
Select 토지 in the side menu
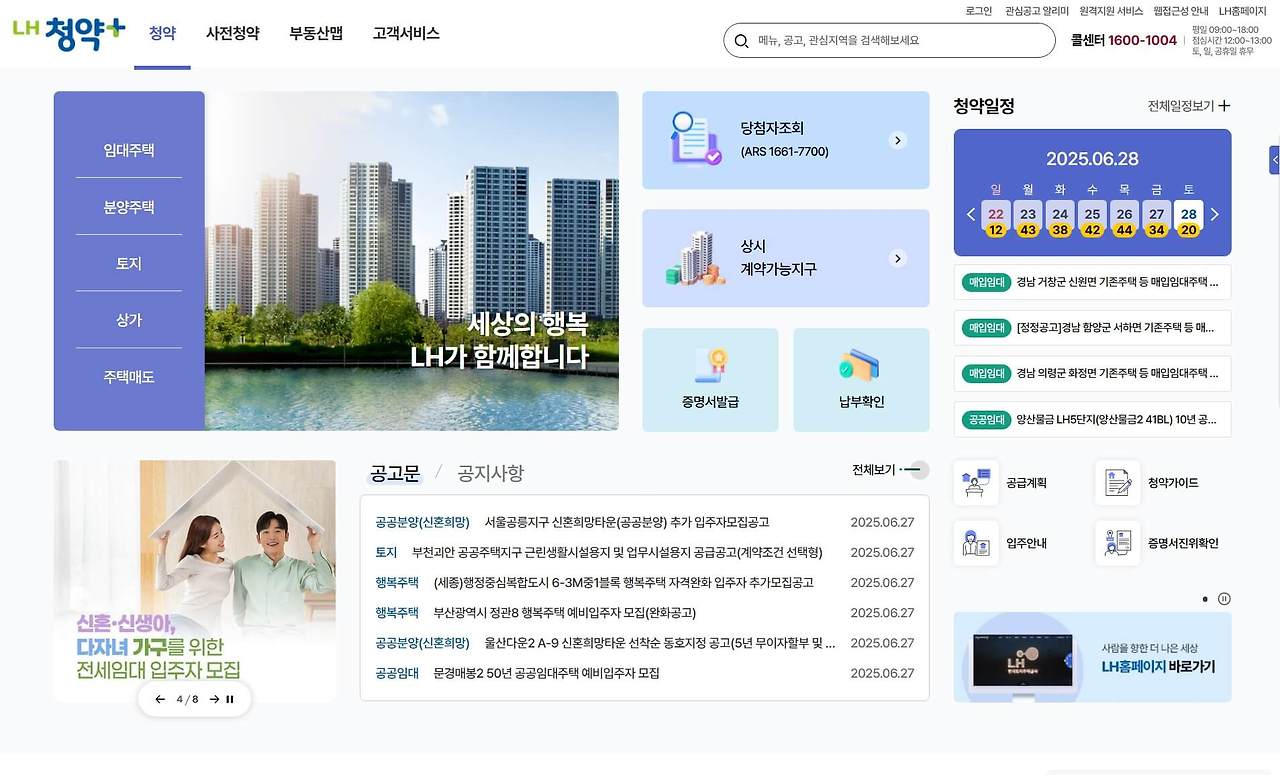coord(129,264)
